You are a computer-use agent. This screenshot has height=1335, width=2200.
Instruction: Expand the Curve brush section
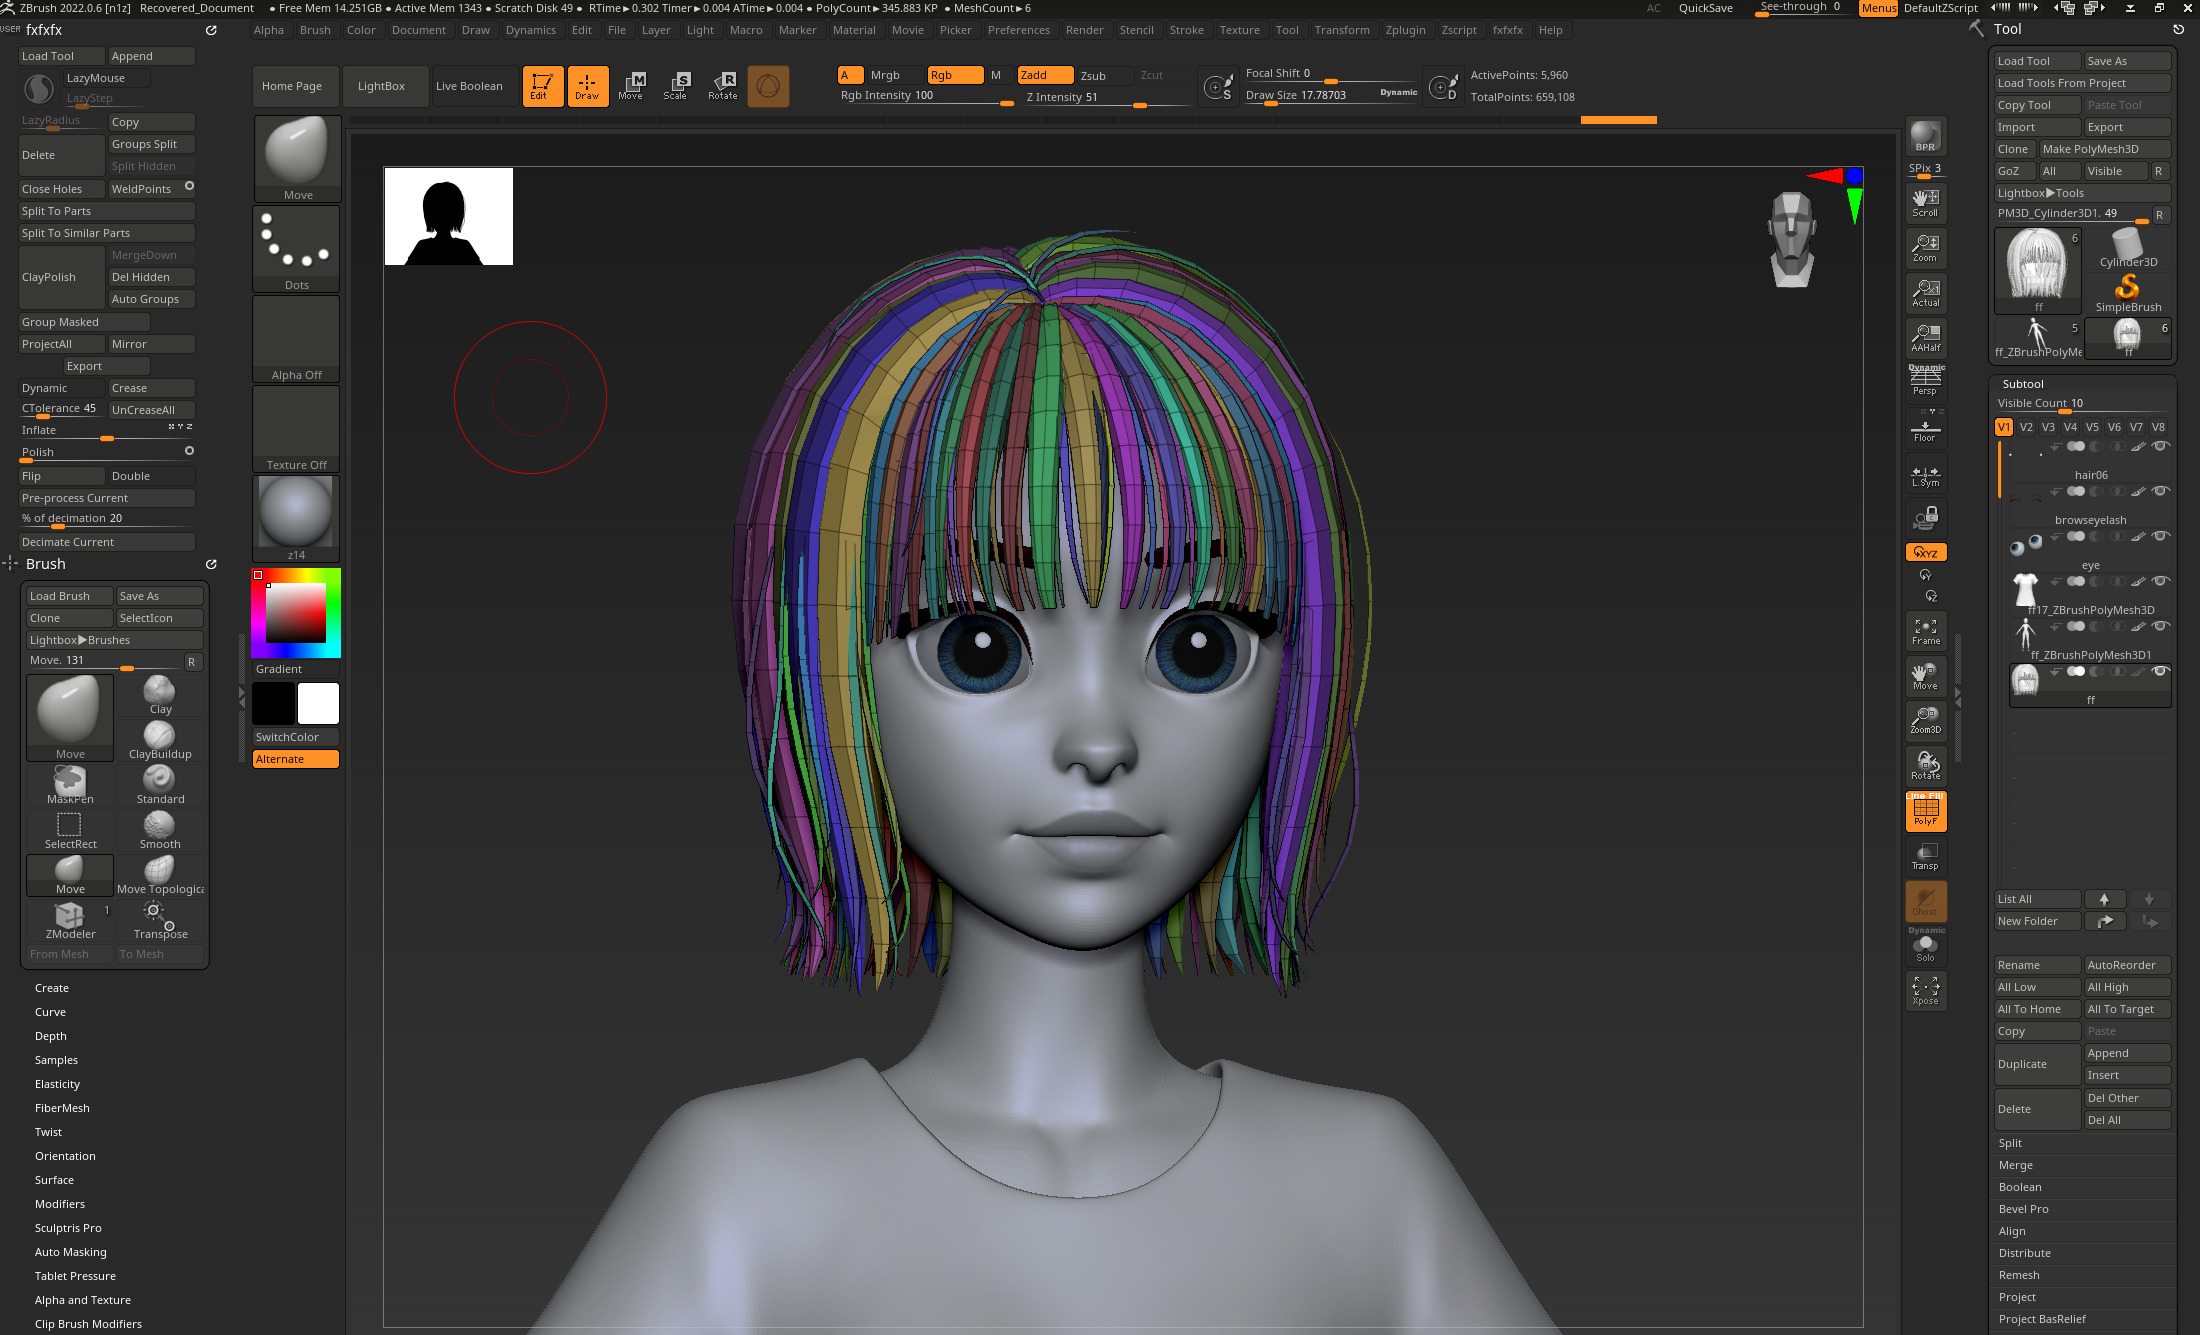click(50, 1012)
